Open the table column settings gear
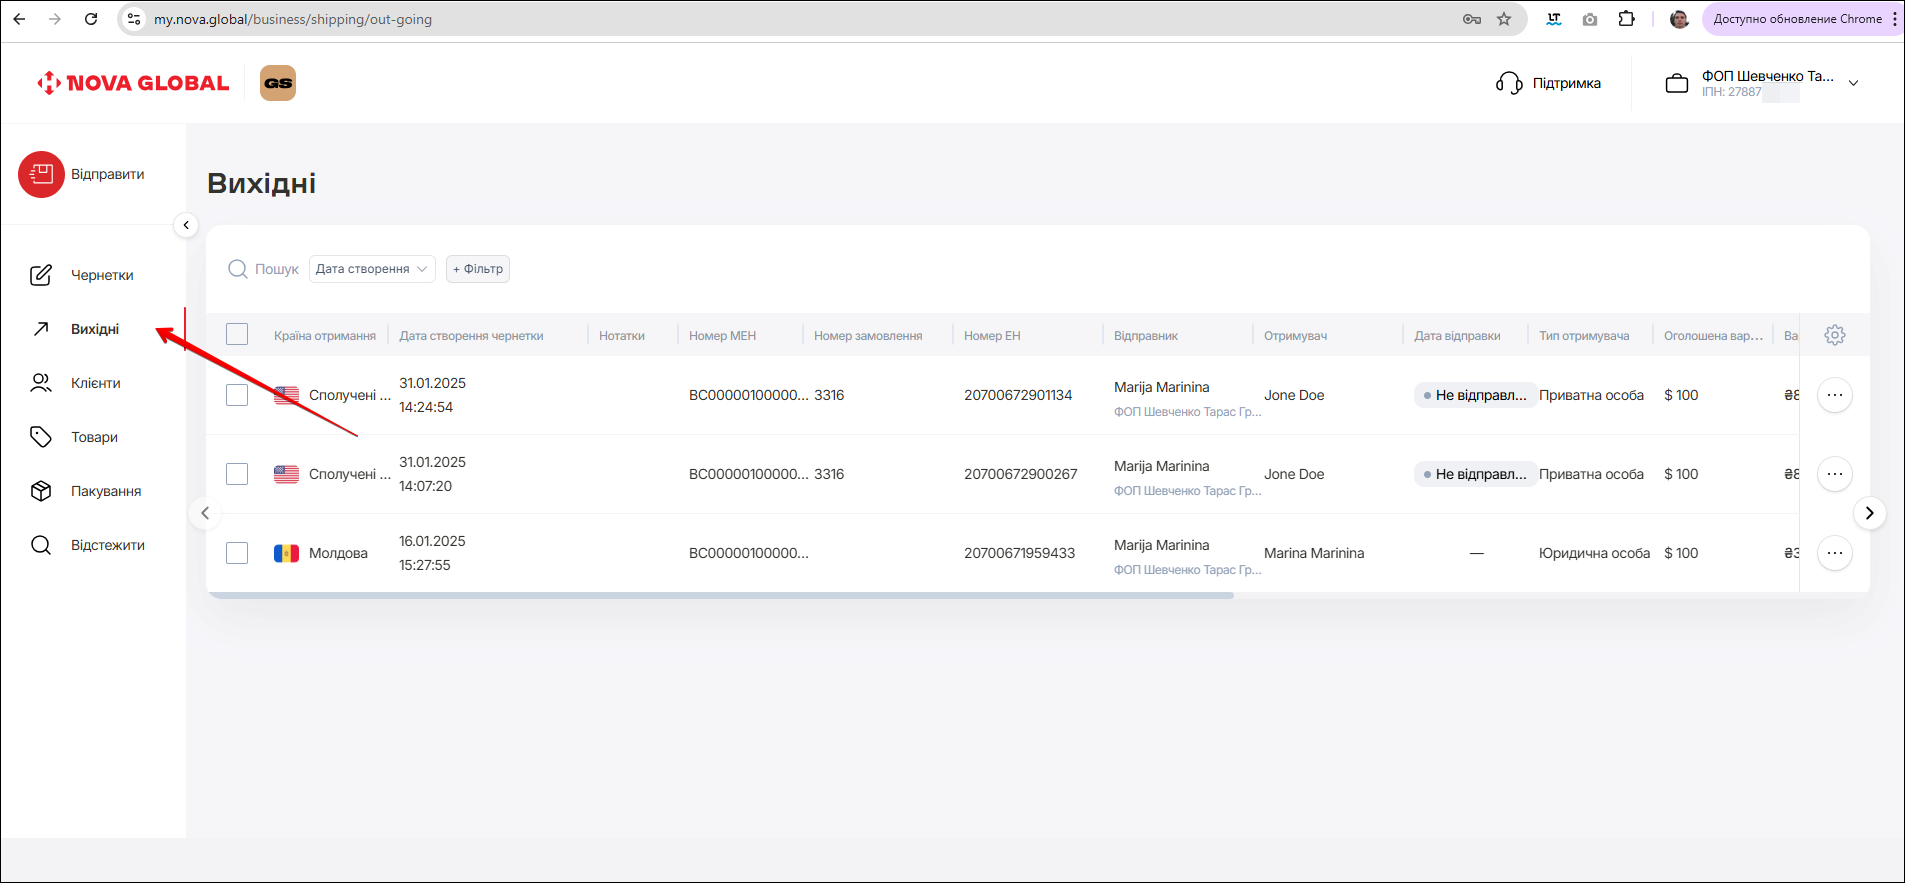 click(1834, 335)
